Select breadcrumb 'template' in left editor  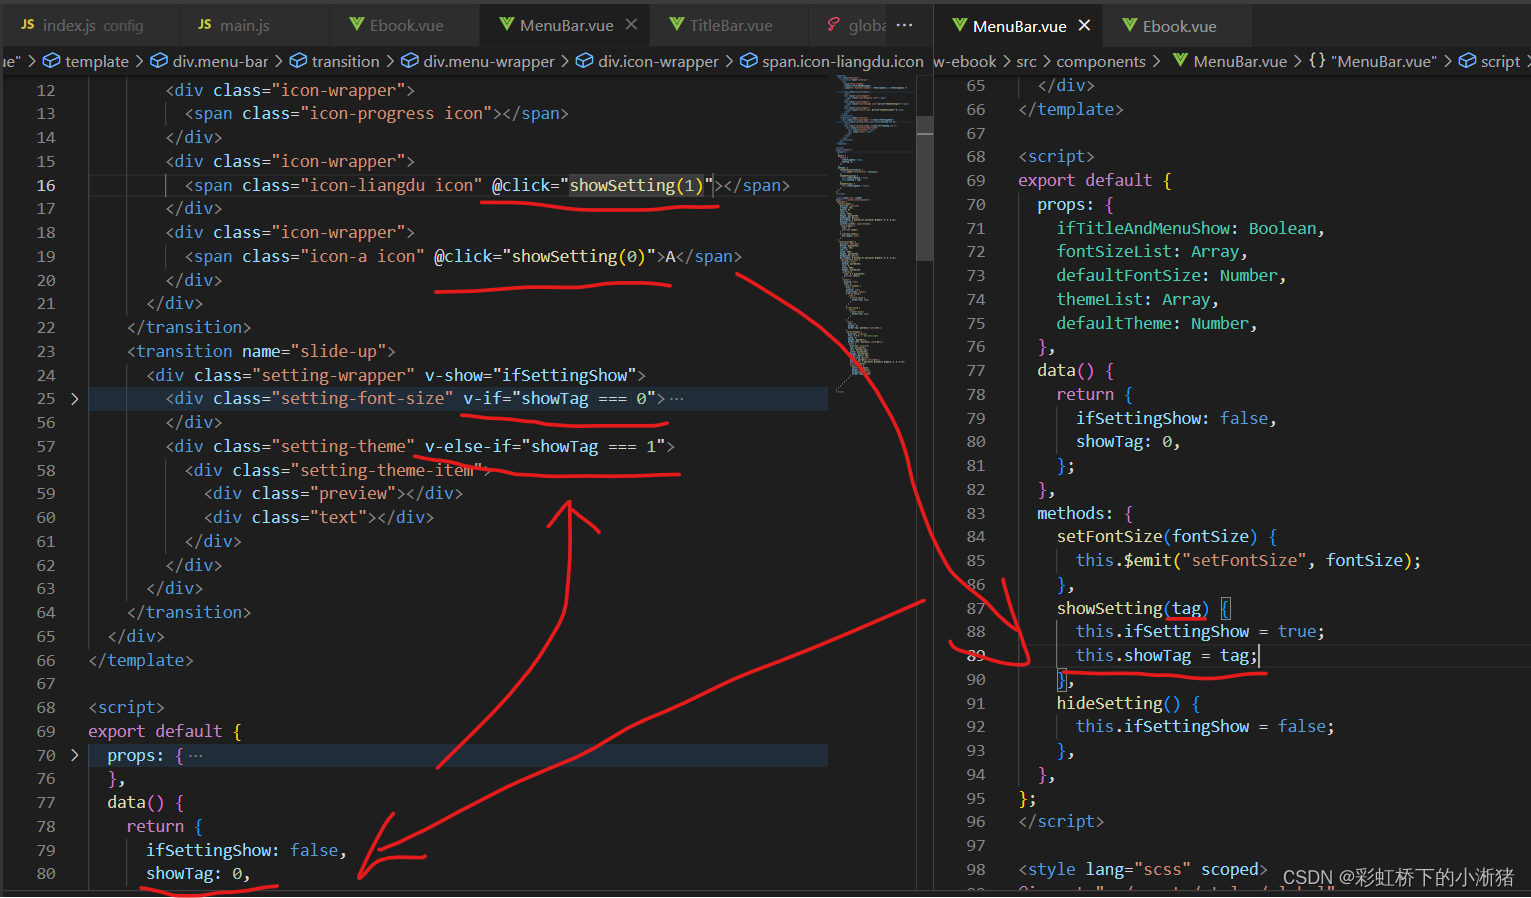[x=87, y=61]
